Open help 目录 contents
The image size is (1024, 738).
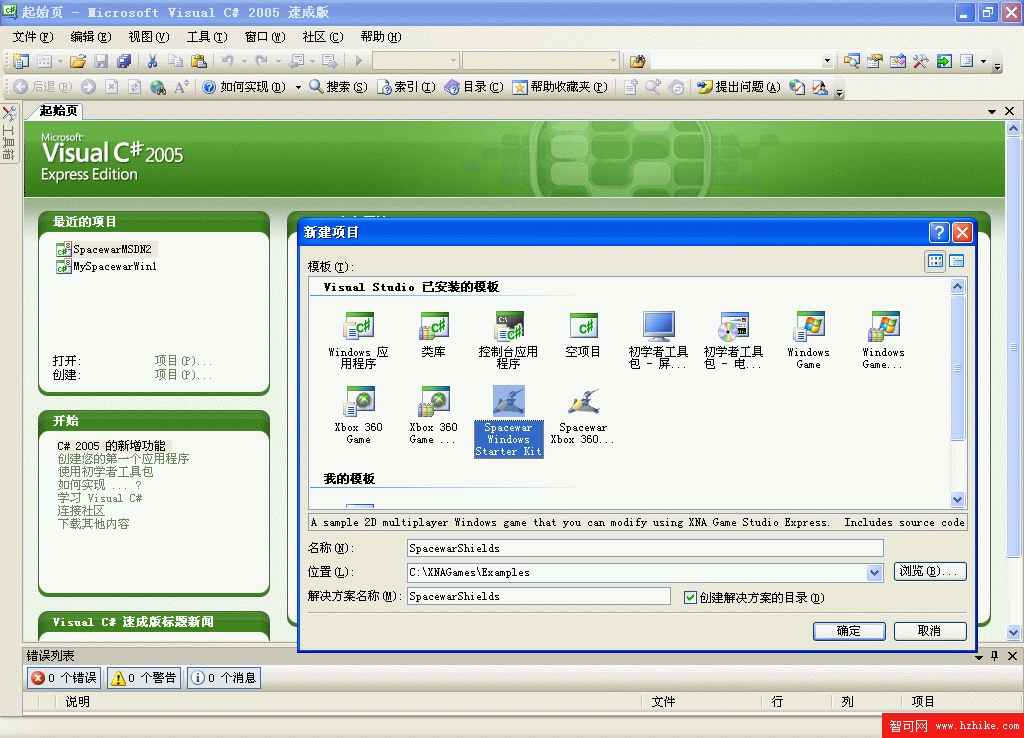(x=474, y=87)
